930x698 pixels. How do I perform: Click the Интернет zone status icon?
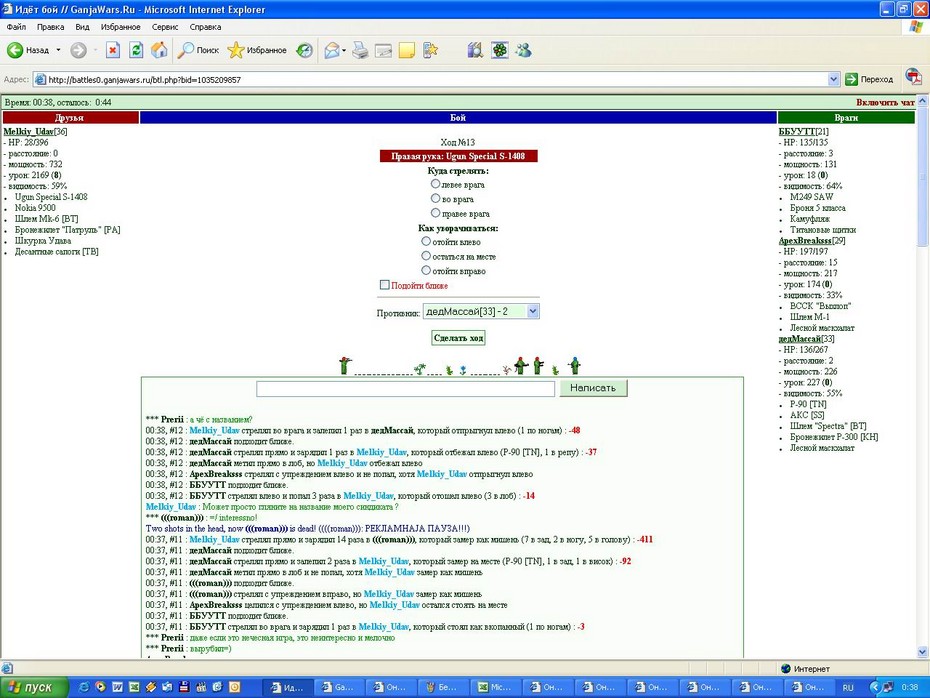pyautogui.click(x=786, y=668)
